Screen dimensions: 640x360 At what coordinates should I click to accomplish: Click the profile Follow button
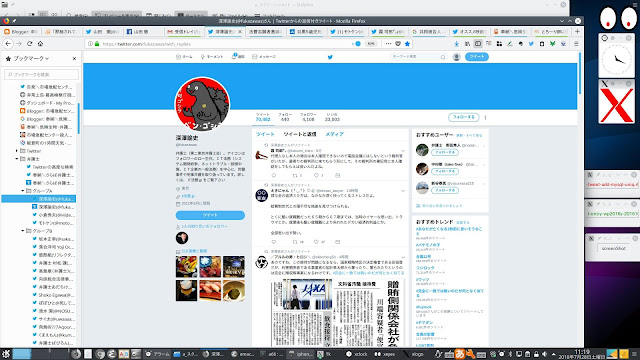(x=463, y=117)
